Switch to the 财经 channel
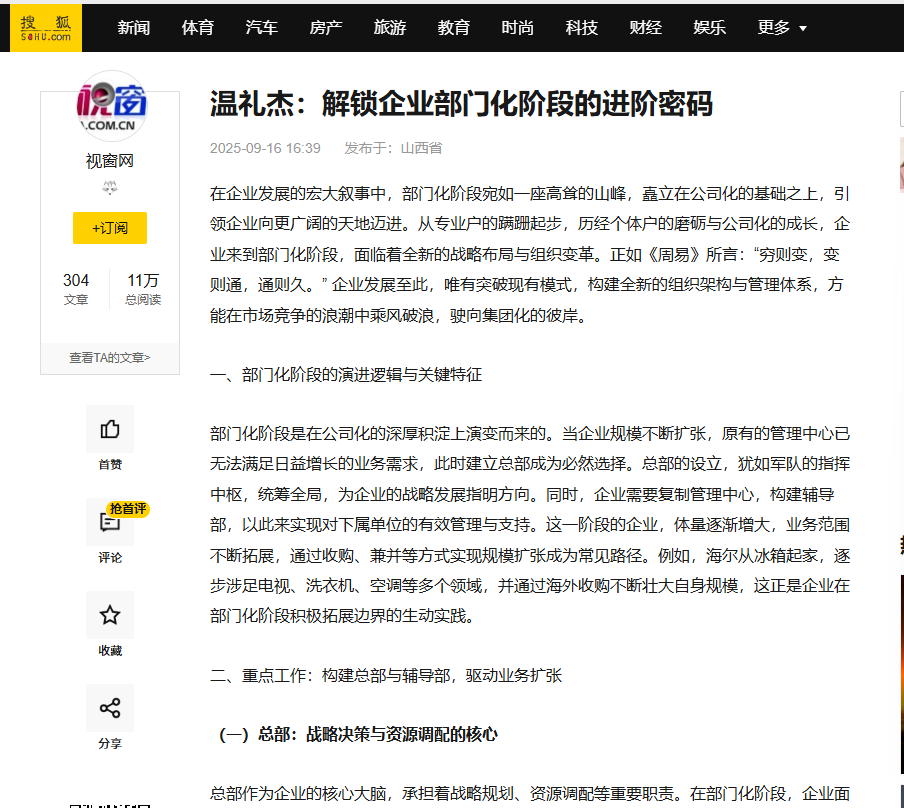The image size is (904, 808). click(x=645, y=27)
